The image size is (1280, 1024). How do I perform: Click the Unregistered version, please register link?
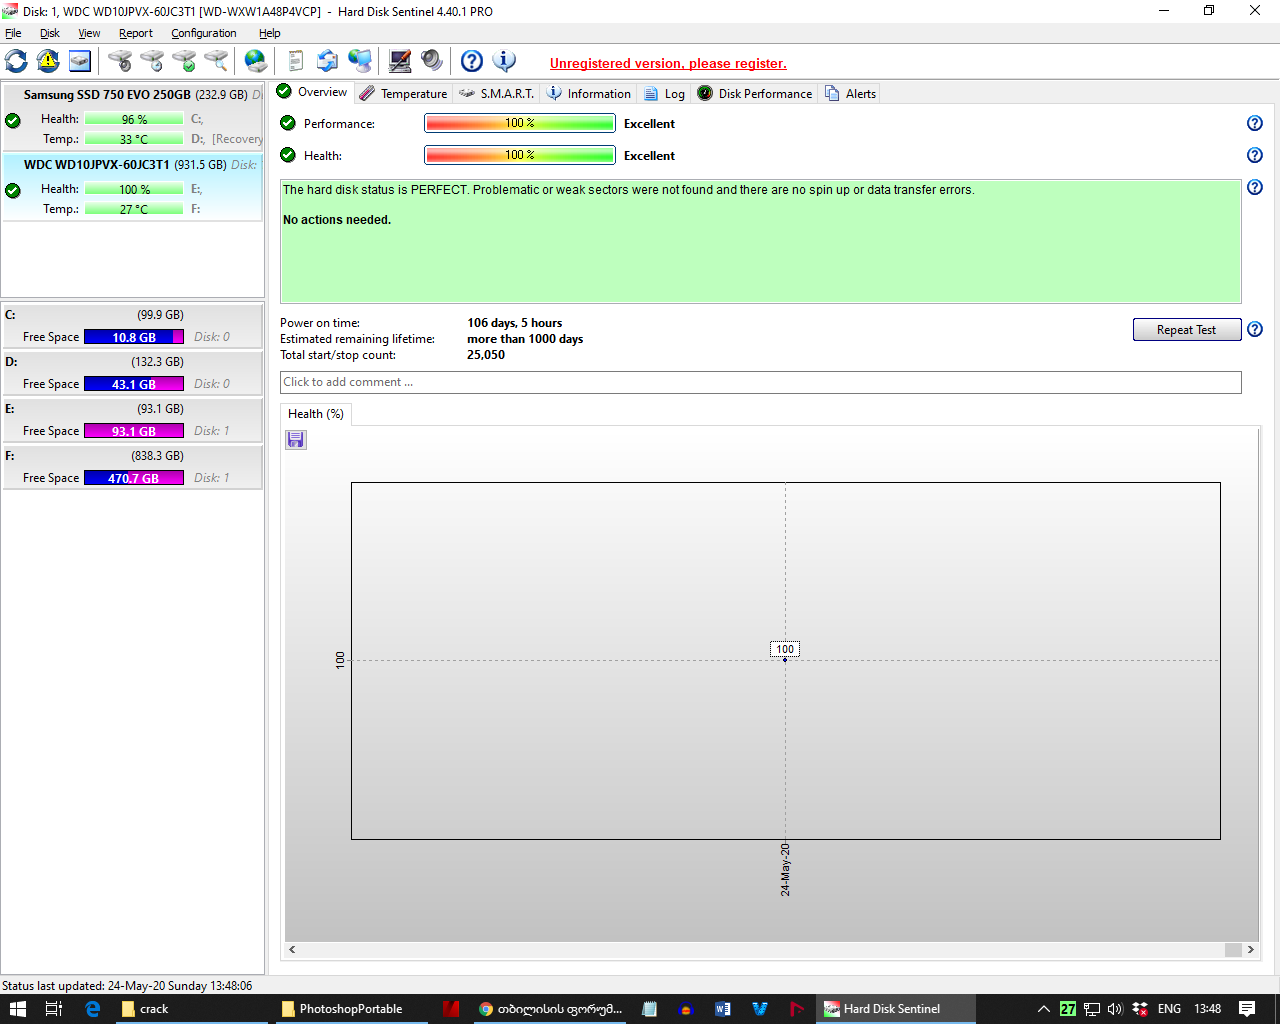pyautogui.click(x=668, y=63)
